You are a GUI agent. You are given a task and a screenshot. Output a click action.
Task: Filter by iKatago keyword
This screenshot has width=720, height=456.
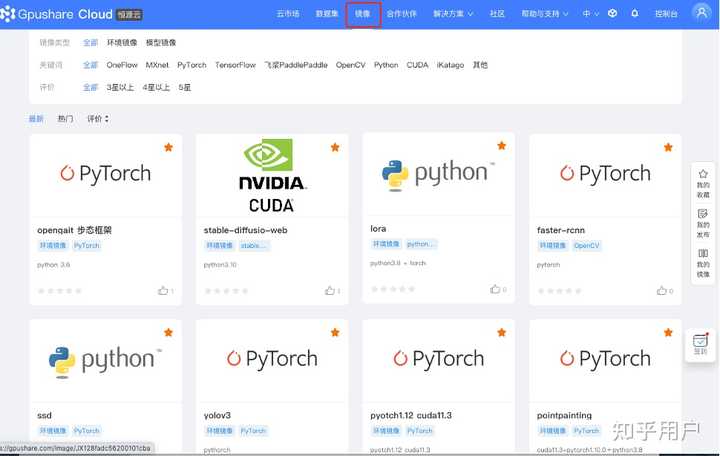[x=450, y=65]
